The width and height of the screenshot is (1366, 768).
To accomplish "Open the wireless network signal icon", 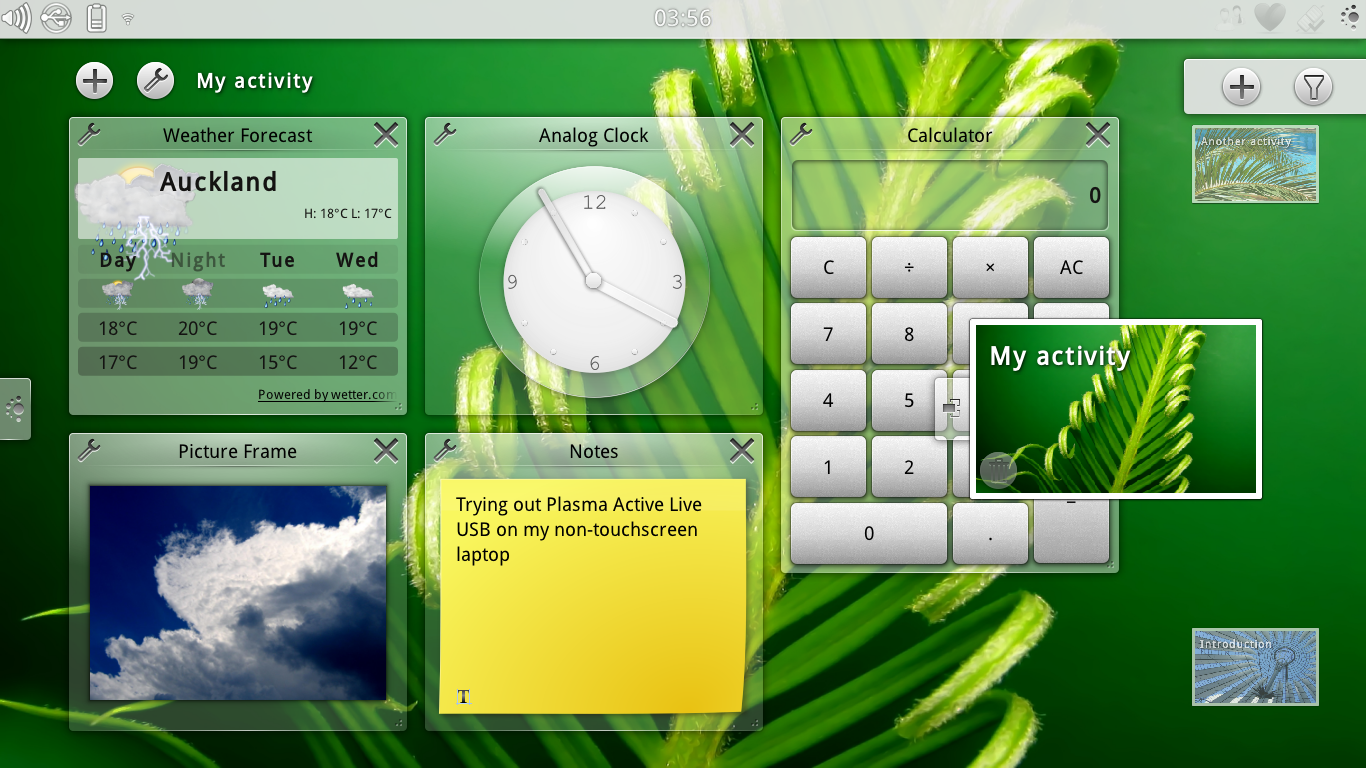I will pyautogui.click(x=128, y=18).
